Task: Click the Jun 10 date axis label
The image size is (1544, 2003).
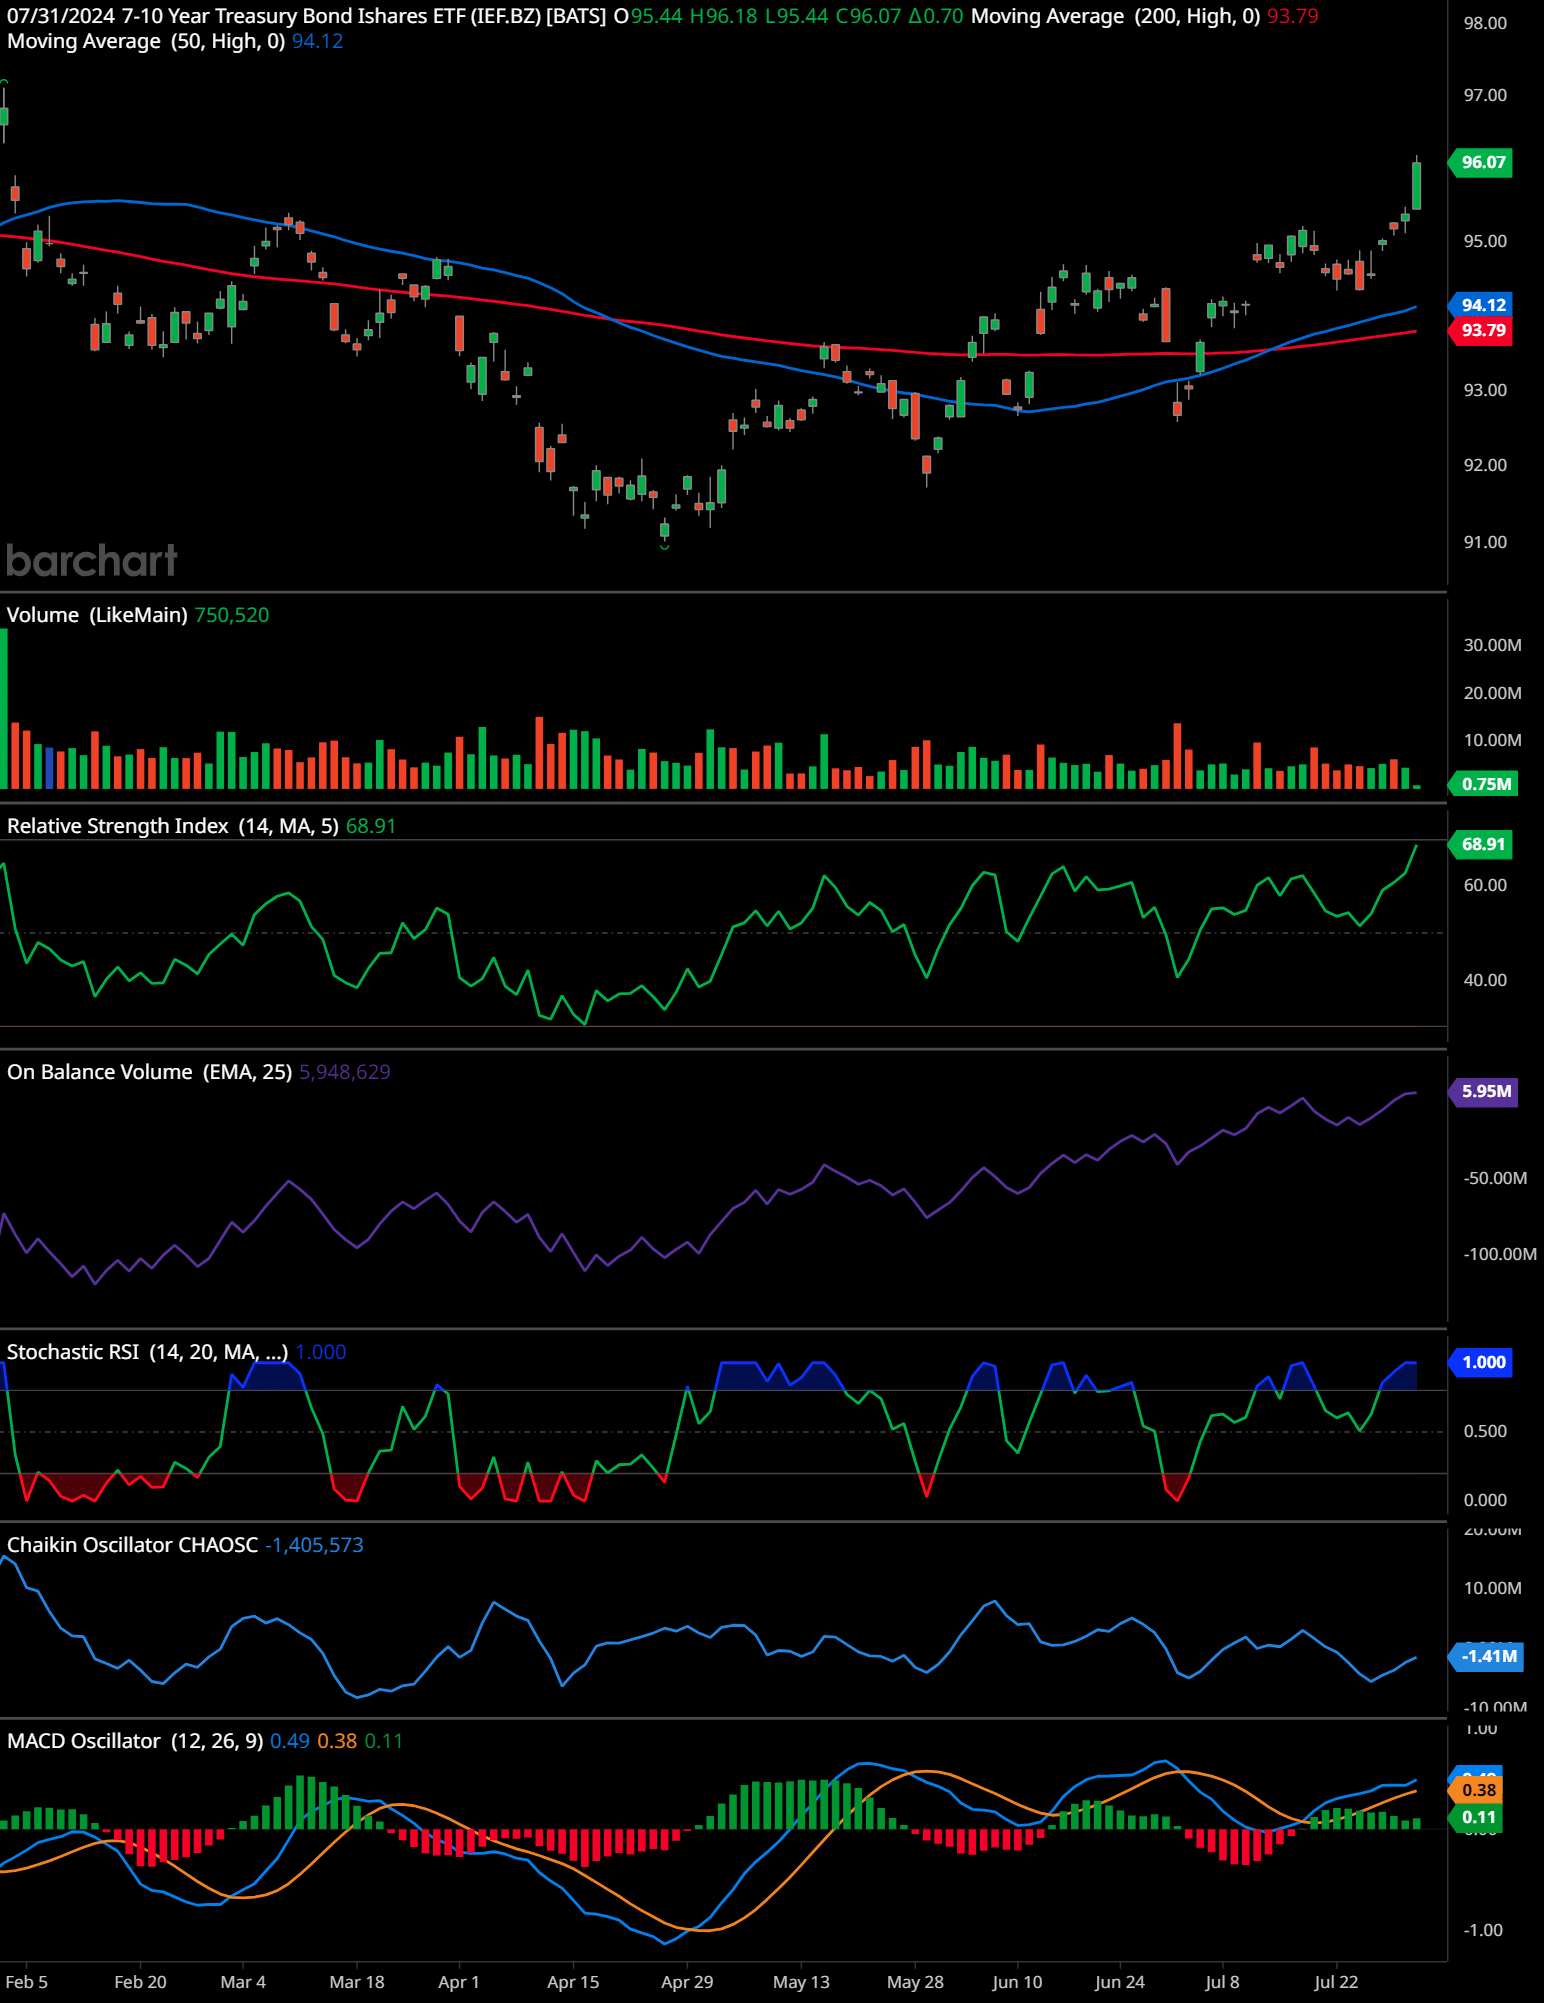Action: [x=1017, y=1982]
